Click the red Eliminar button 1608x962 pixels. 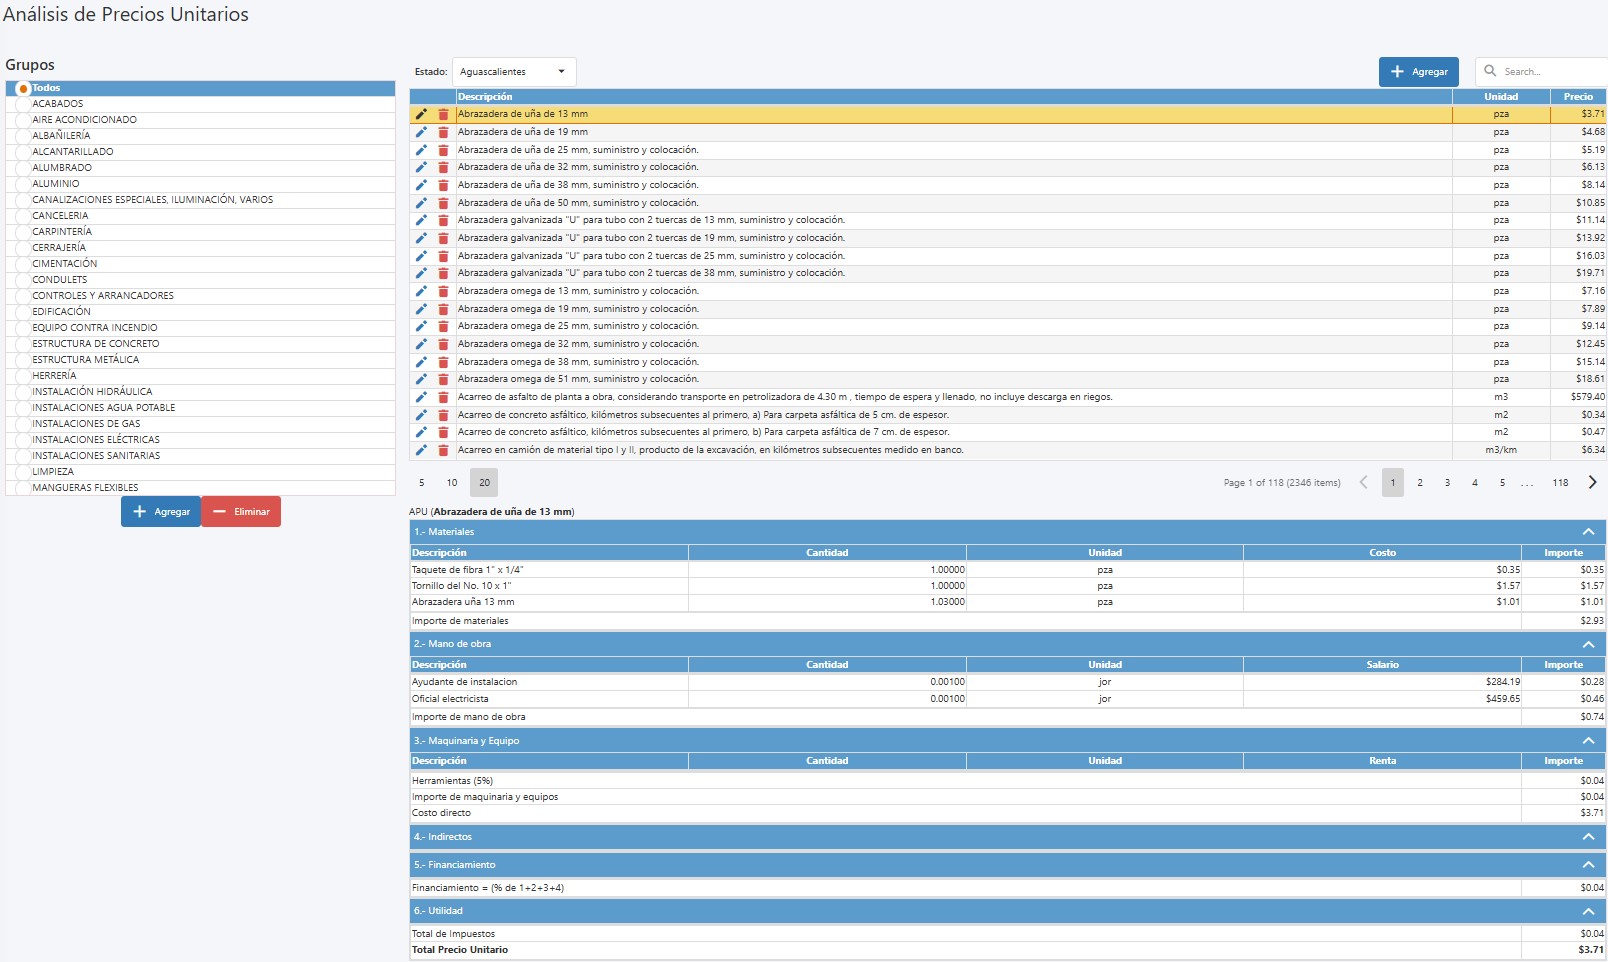[x=241, y=511]
